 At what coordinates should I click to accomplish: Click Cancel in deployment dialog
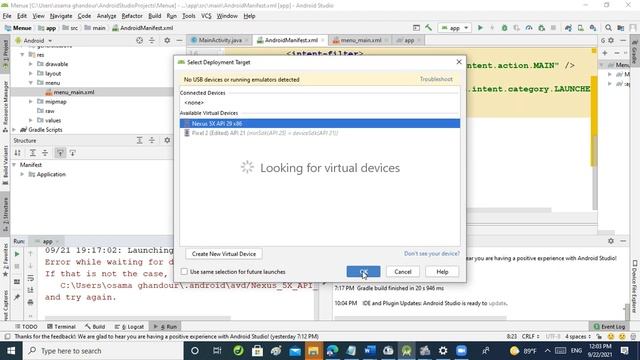[402, 271]
